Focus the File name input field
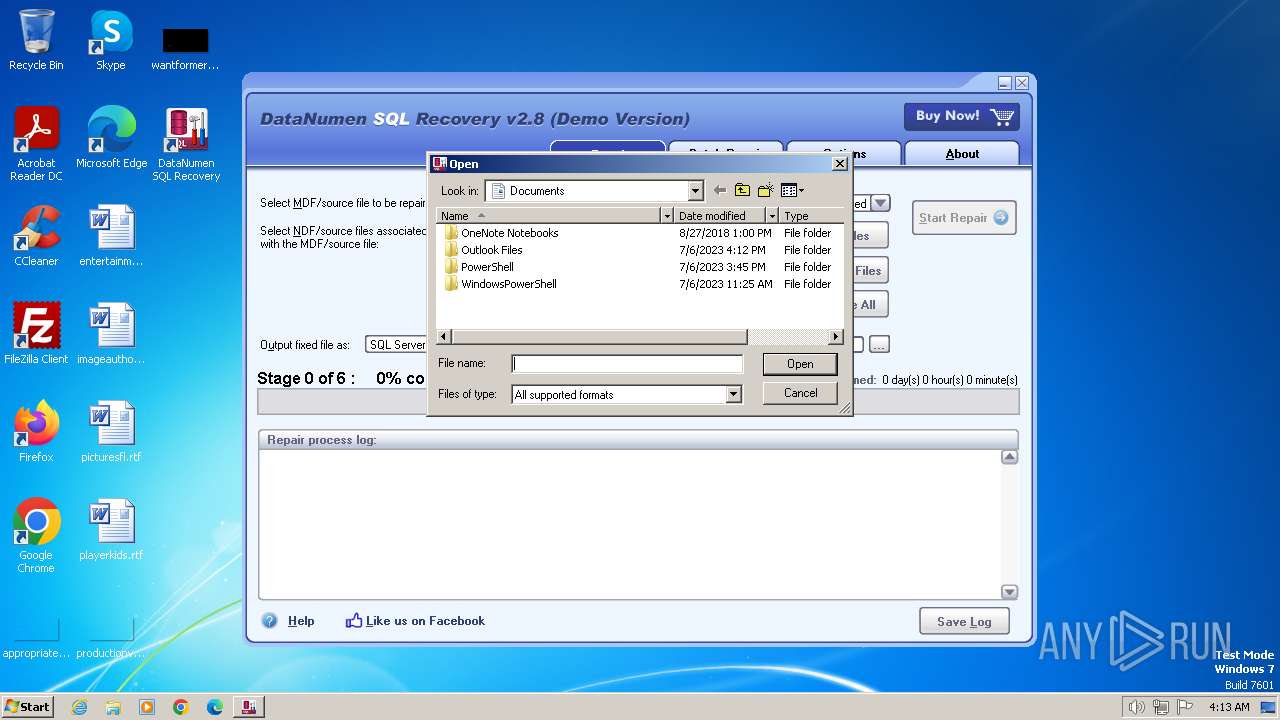The image size is (1280, 720). pos(627,365)
